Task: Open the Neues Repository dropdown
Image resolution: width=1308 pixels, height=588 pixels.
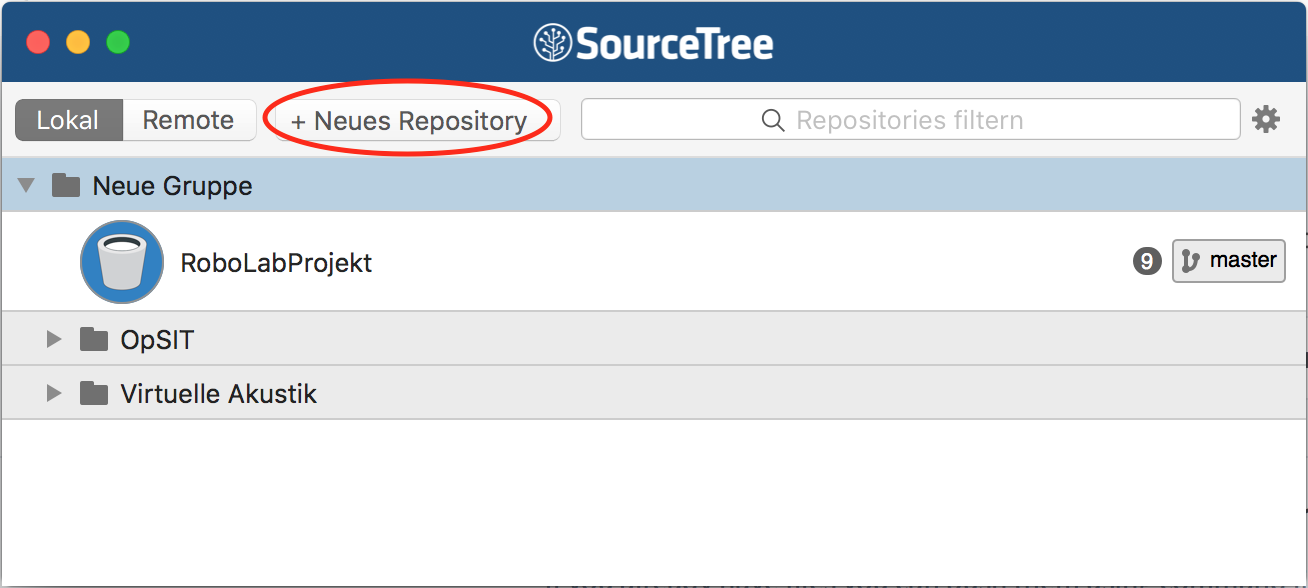Action: point(409,120)
